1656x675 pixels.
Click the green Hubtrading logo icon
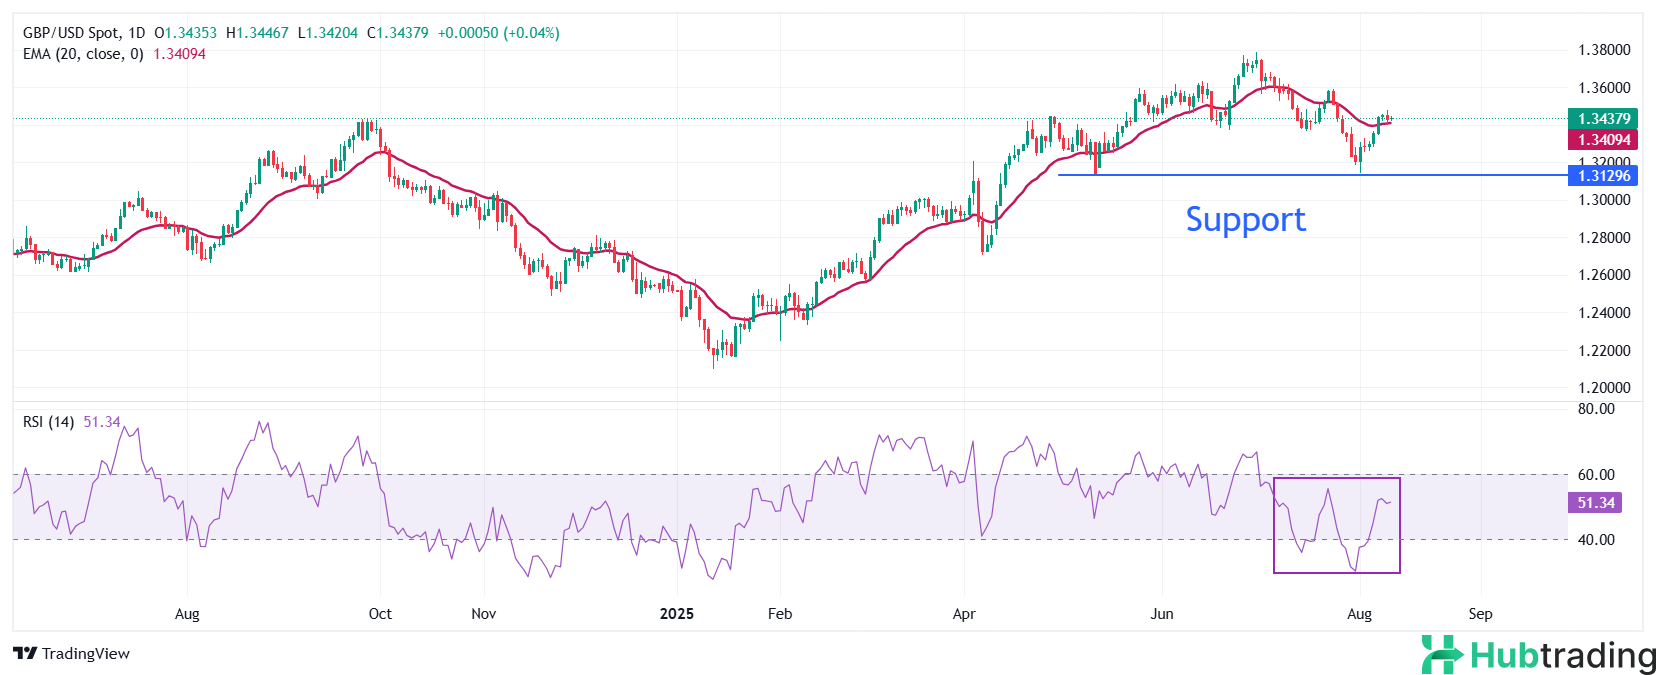(1442, 655)
